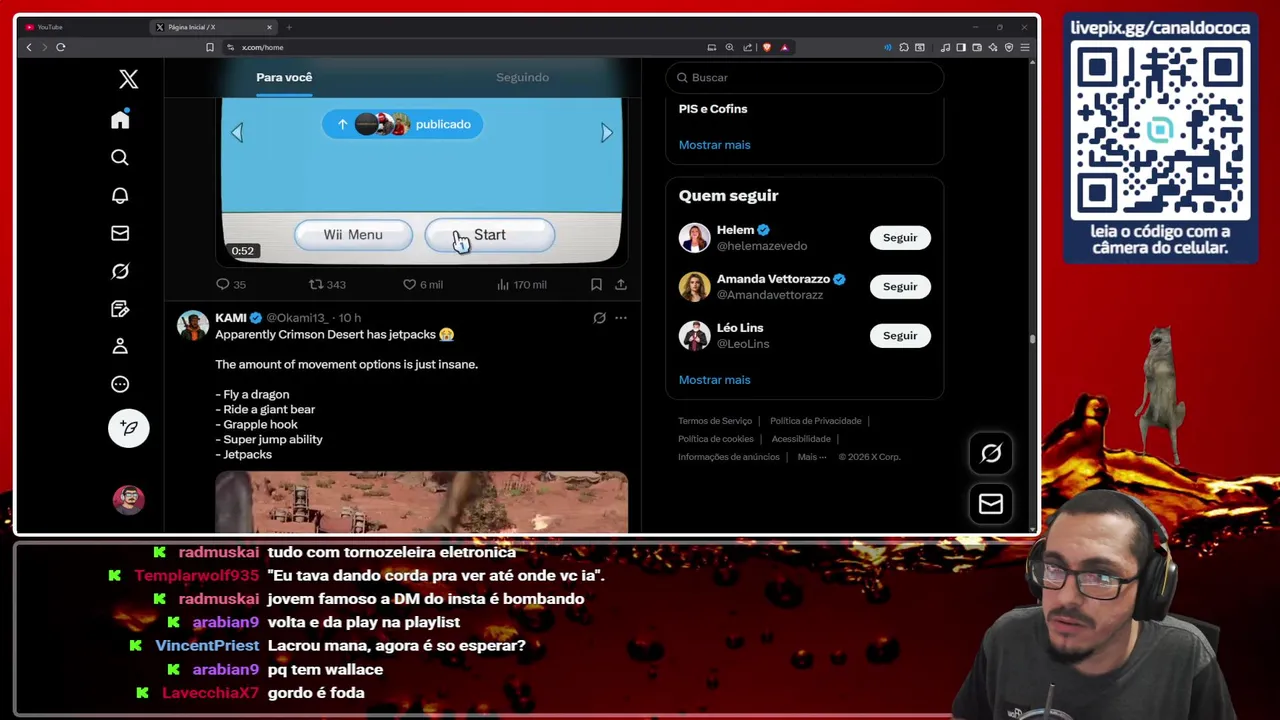This screenshot has width=1280, height=720.
Task: Open Profile person icon in sidebar
Action: 120,346
